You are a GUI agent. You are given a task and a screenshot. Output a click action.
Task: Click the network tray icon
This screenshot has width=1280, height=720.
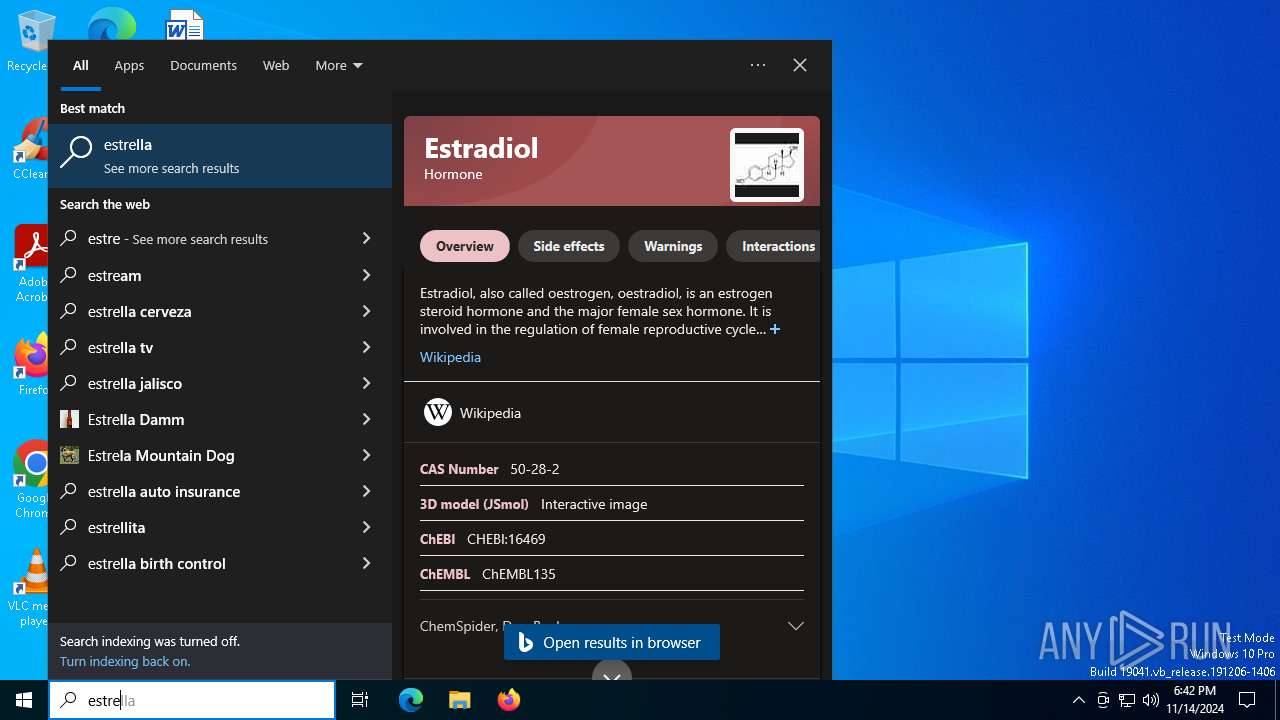point(1127,700)
